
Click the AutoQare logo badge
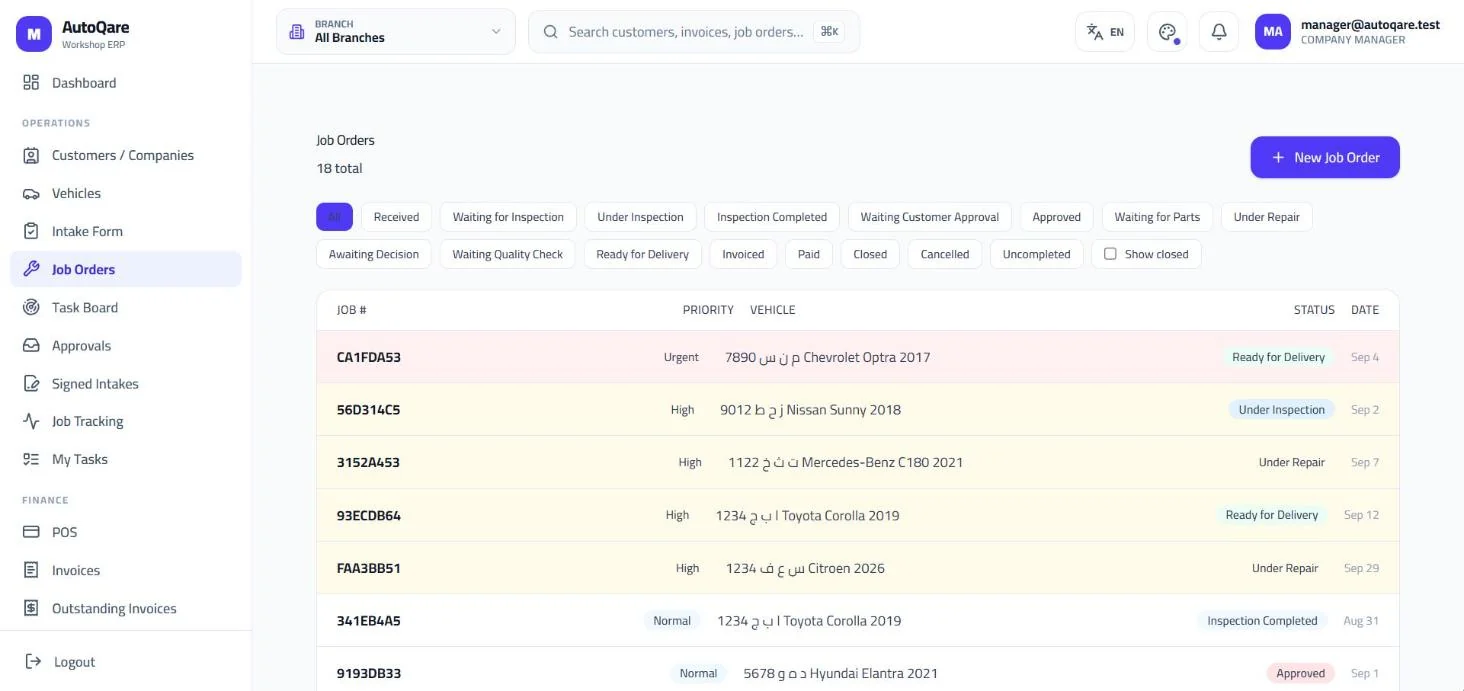click(x=33, y=34)
